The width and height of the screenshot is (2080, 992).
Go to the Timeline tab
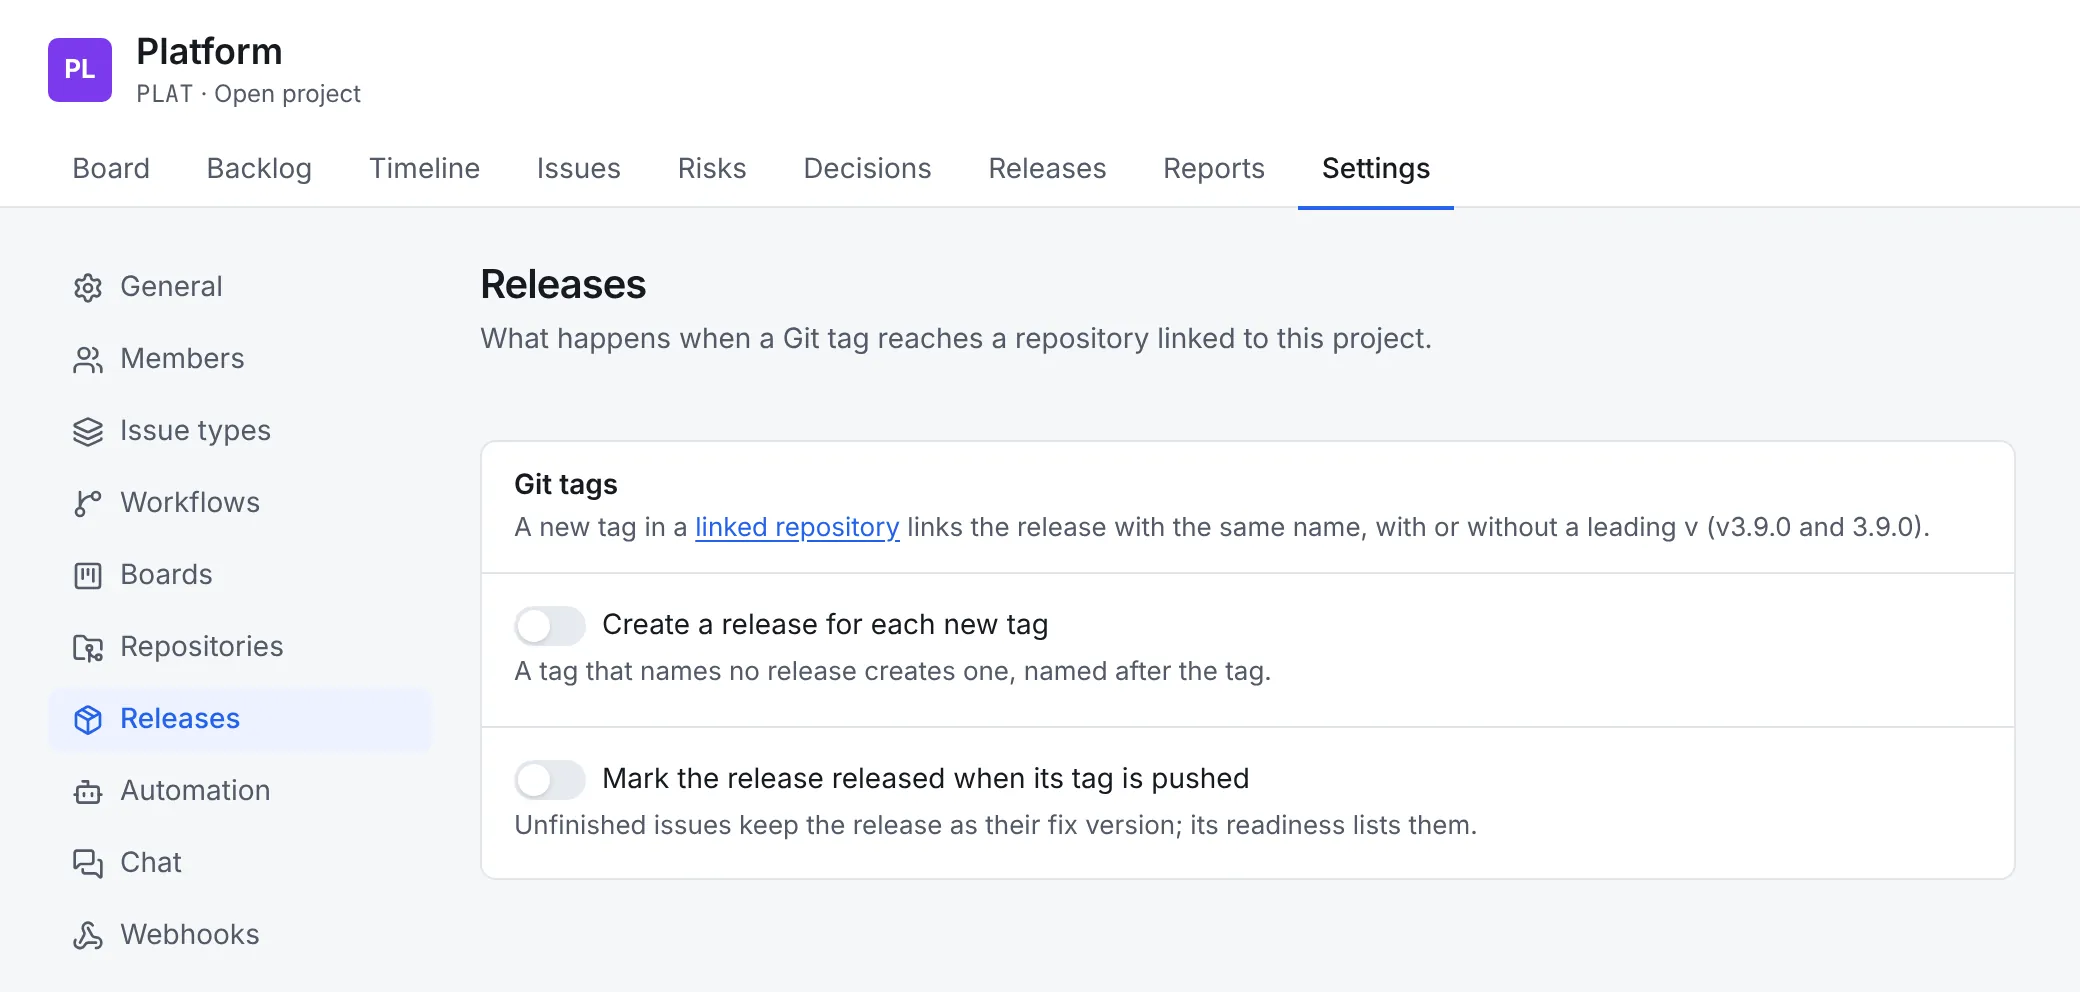click(x=424, y=168)
